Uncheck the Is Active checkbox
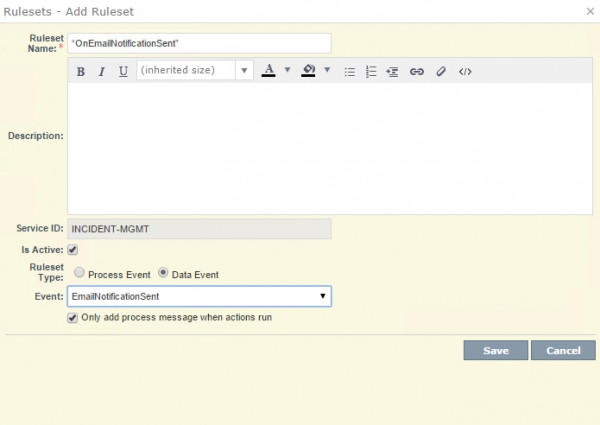This screenshot has width=600, height=425. (72, 250)
